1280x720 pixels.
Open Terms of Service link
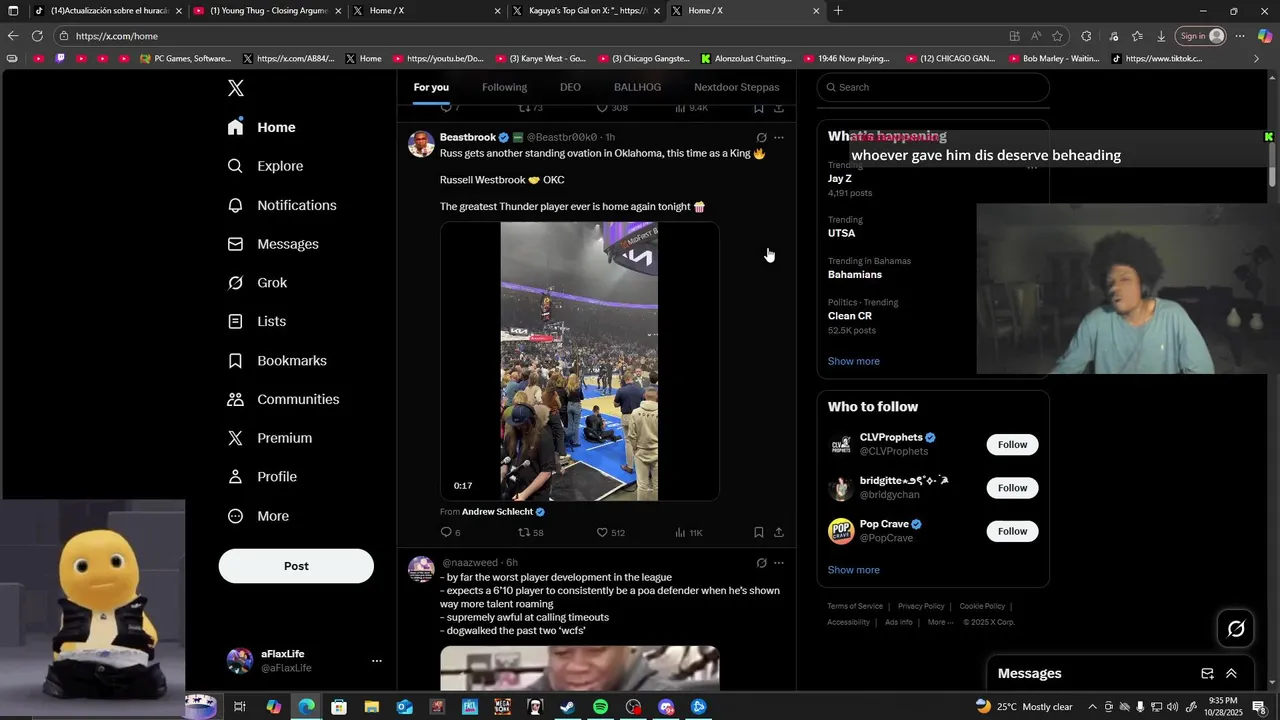click(855, 606)
